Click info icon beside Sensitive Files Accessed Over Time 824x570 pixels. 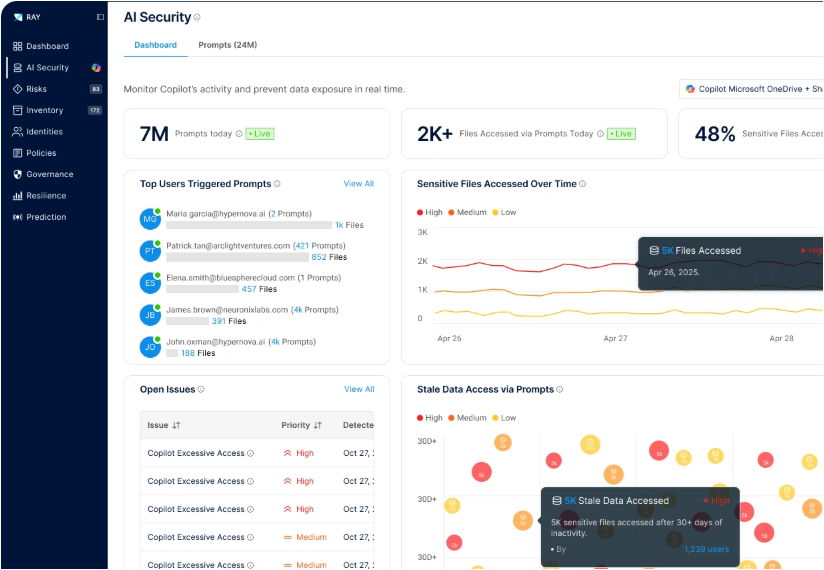click(x=582, y=184)
